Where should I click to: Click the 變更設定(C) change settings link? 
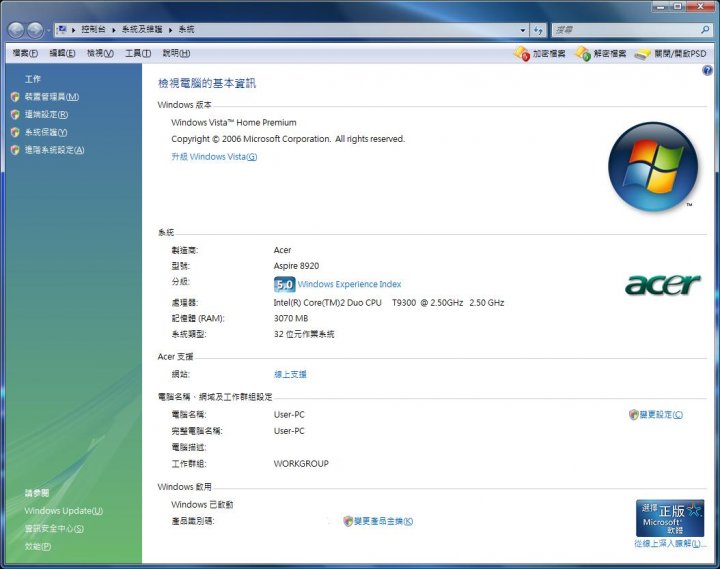(x=661, y=415)
